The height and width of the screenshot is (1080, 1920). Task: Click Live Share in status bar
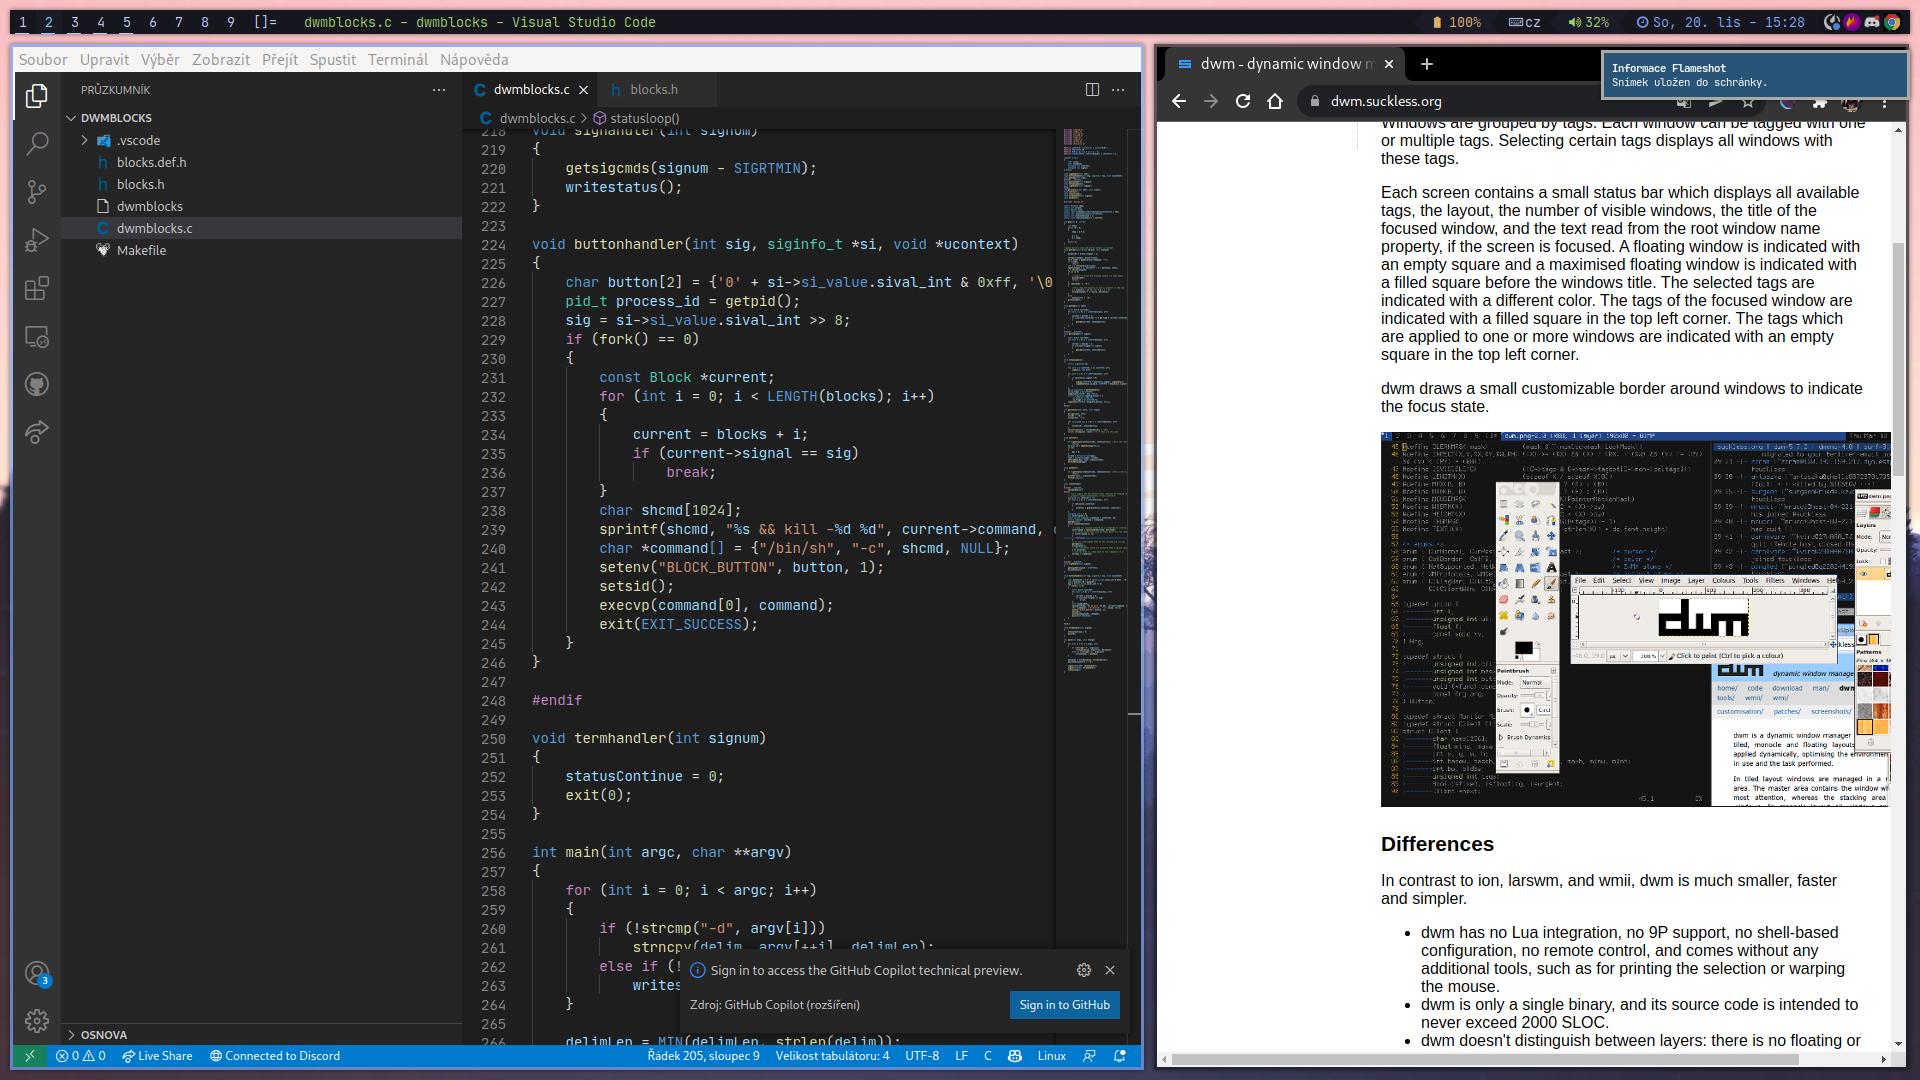tap(157, 1056)
